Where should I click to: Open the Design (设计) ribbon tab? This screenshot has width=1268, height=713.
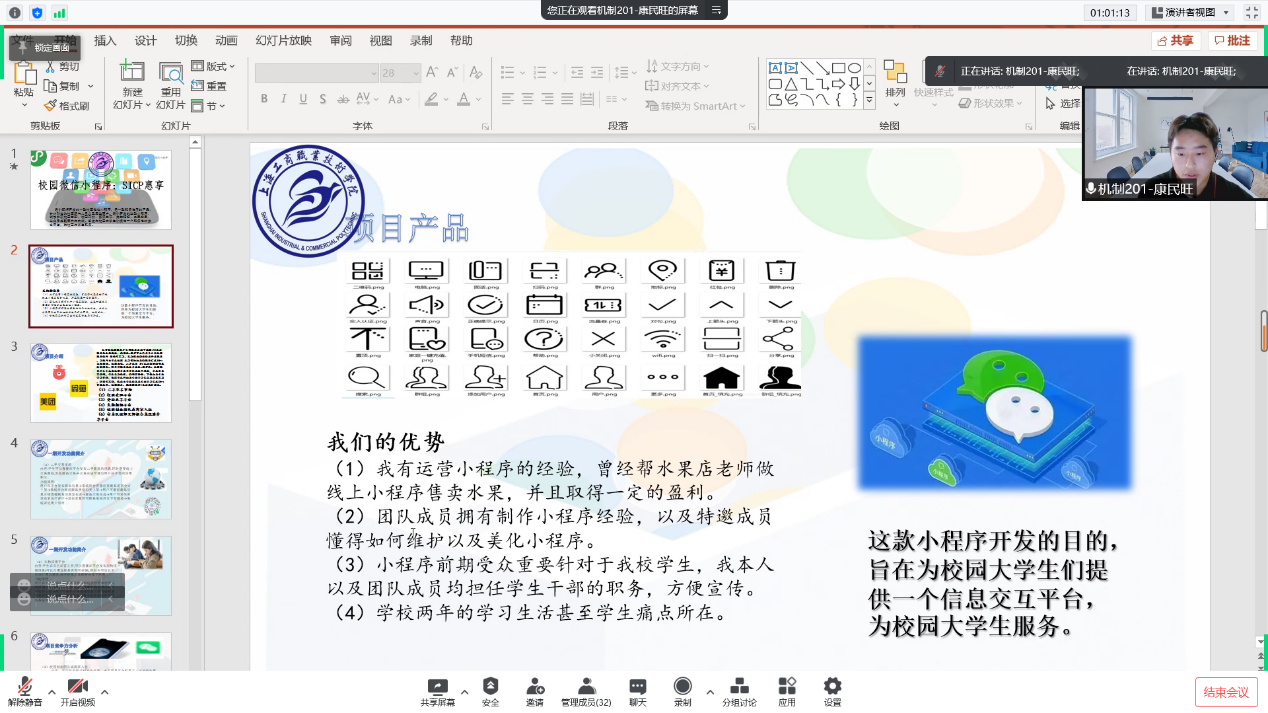(x=146, y=41)
